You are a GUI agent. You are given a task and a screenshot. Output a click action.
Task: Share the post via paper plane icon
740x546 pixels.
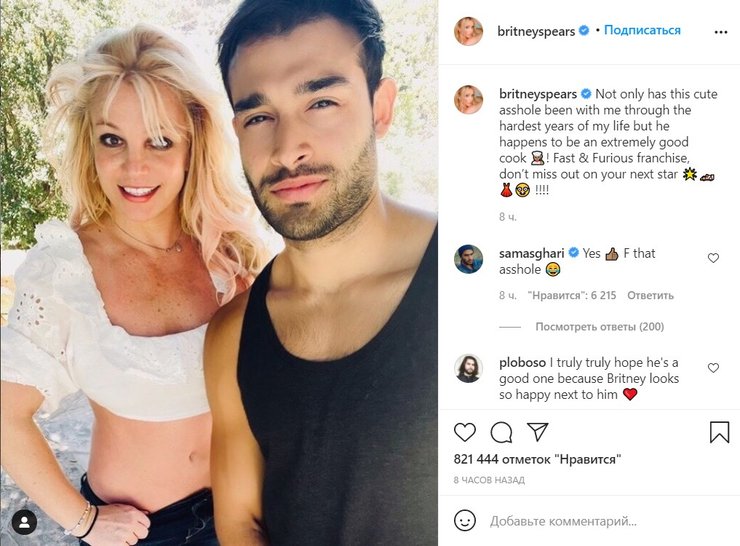537,431
